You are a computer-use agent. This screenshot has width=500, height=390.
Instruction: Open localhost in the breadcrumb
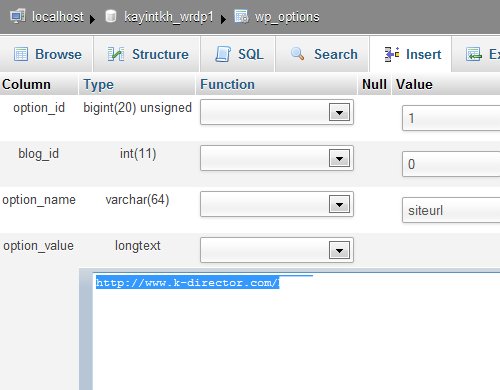[x=58, y=17]
